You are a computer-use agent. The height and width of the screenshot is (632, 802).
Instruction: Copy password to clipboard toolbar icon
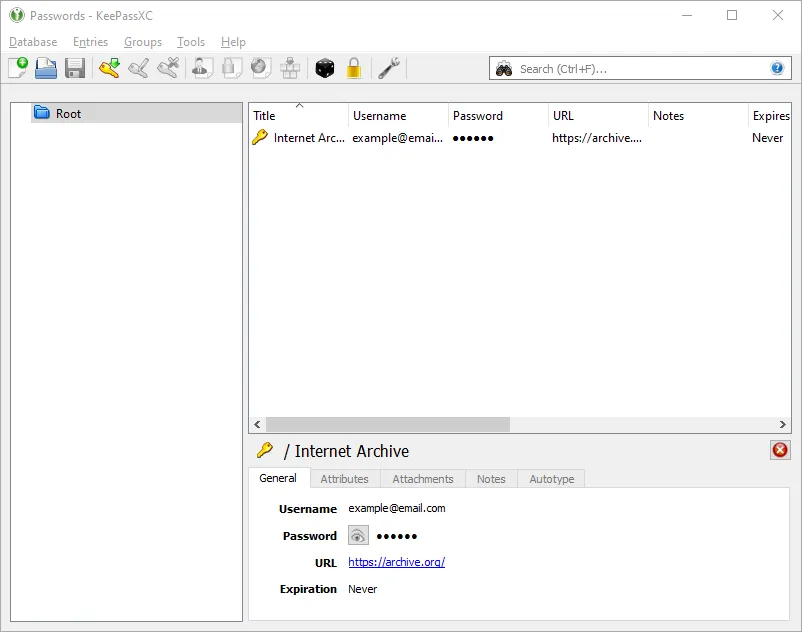click(232, 68)
